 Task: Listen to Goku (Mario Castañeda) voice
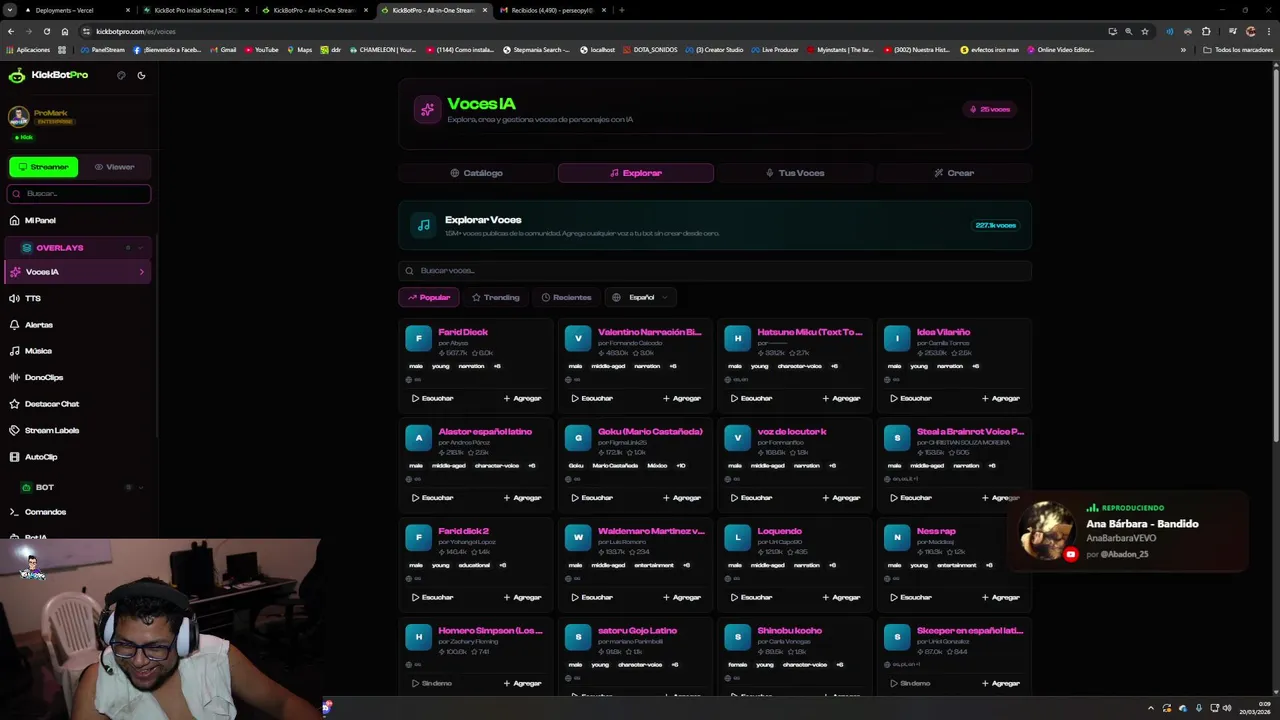coord(592,497)
